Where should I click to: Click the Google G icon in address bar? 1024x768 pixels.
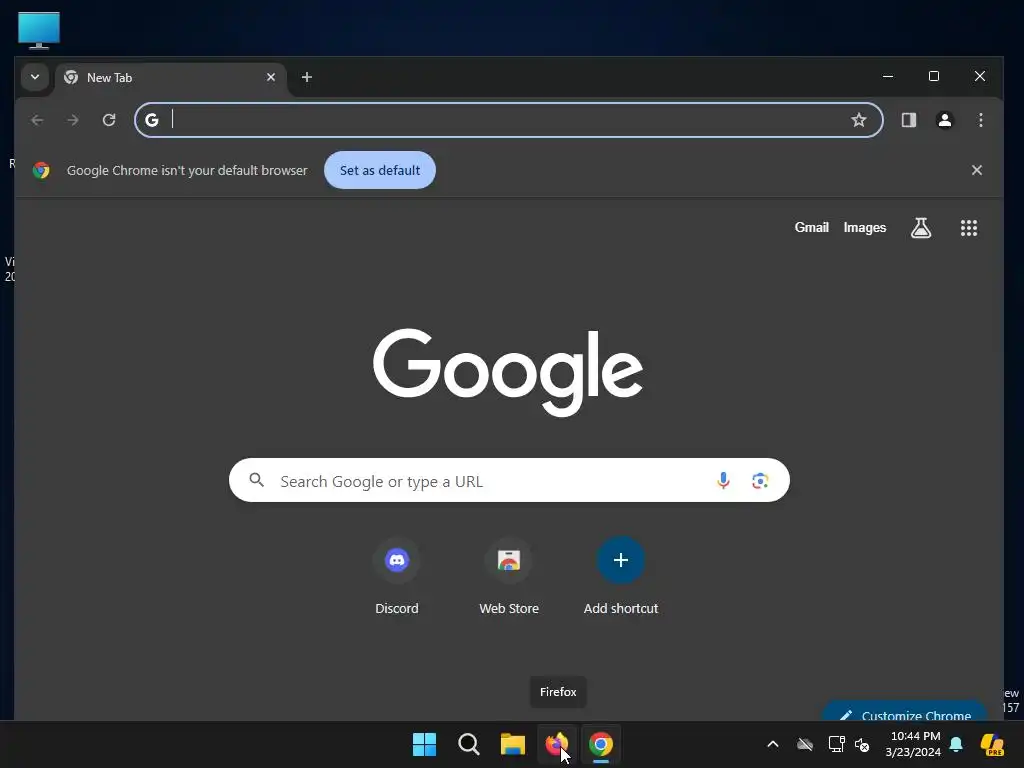coord(152,120)
